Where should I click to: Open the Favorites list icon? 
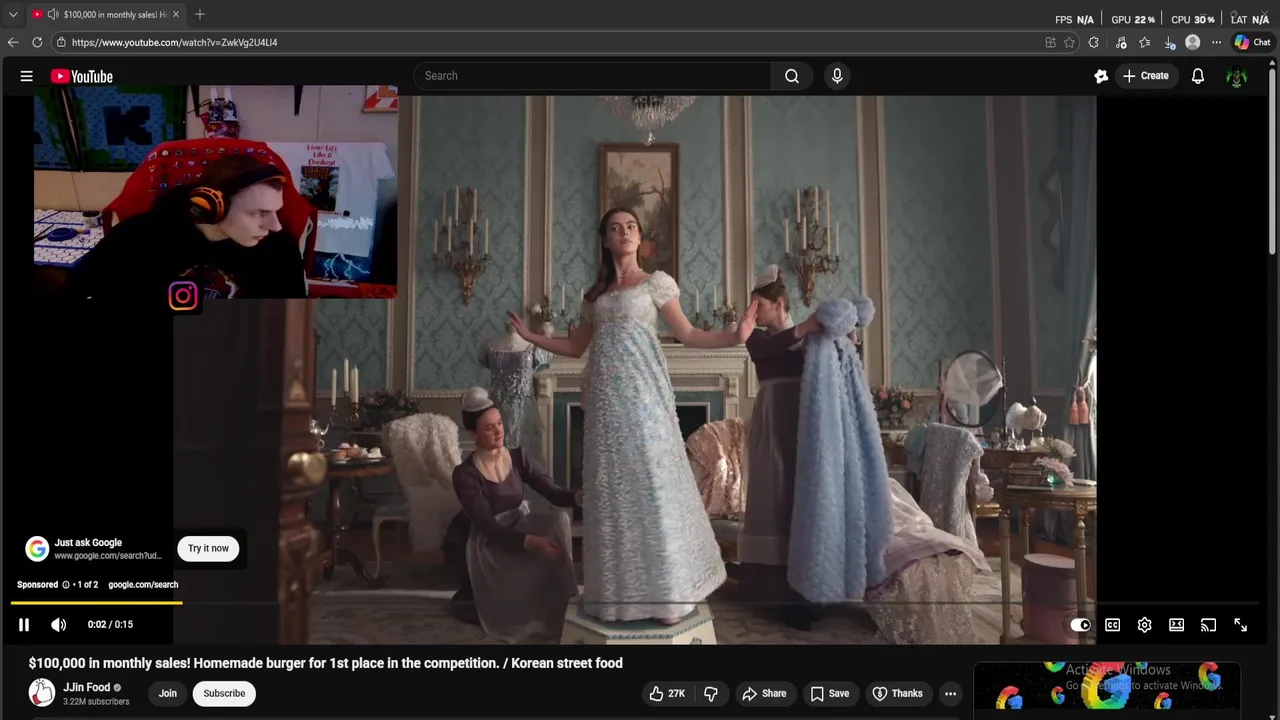pyautogui.click(x=1144, y=42)
